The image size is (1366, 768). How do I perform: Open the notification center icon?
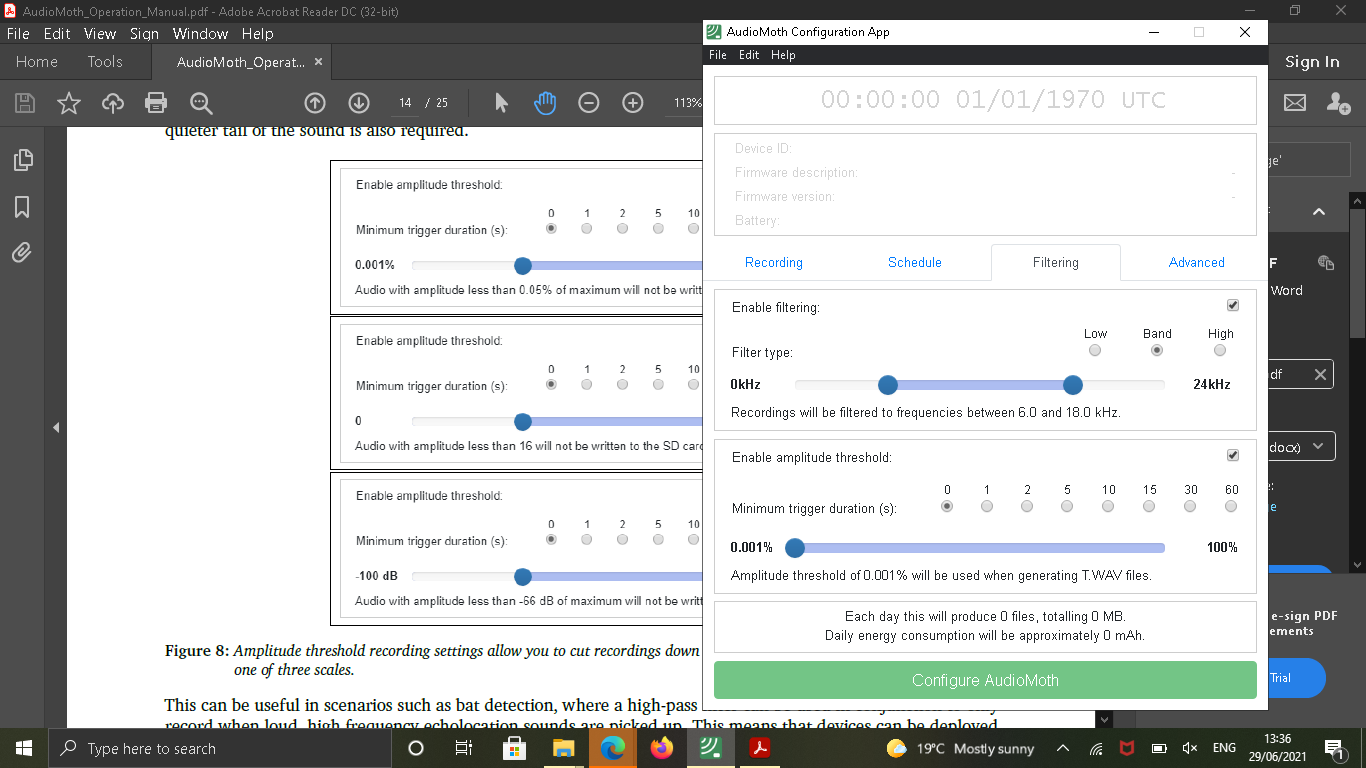pos(1334,748)
